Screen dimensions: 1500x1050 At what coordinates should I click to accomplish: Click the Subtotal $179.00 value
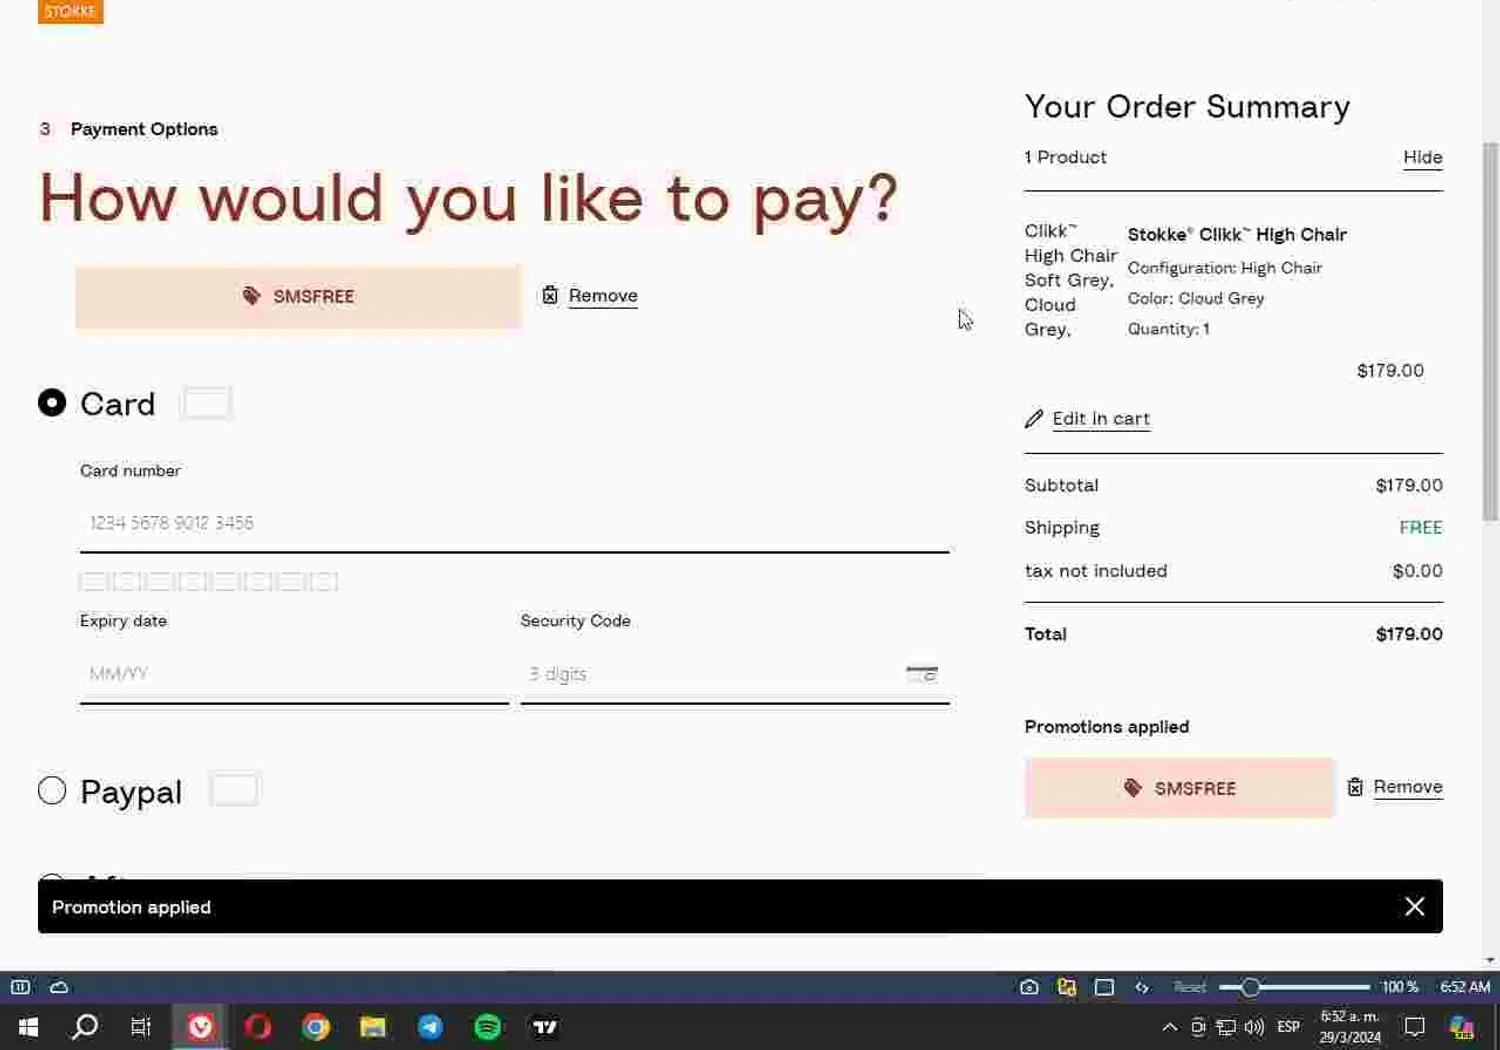[1409, 485]
